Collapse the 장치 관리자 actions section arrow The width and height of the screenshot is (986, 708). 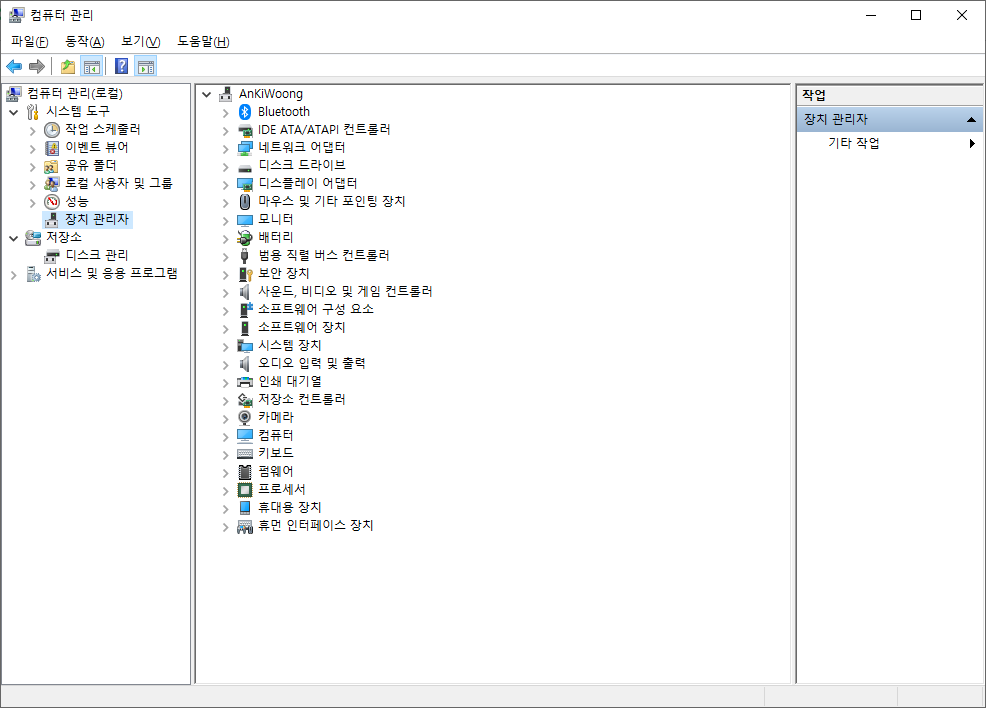pyautogui.click(x=972, y=119)
